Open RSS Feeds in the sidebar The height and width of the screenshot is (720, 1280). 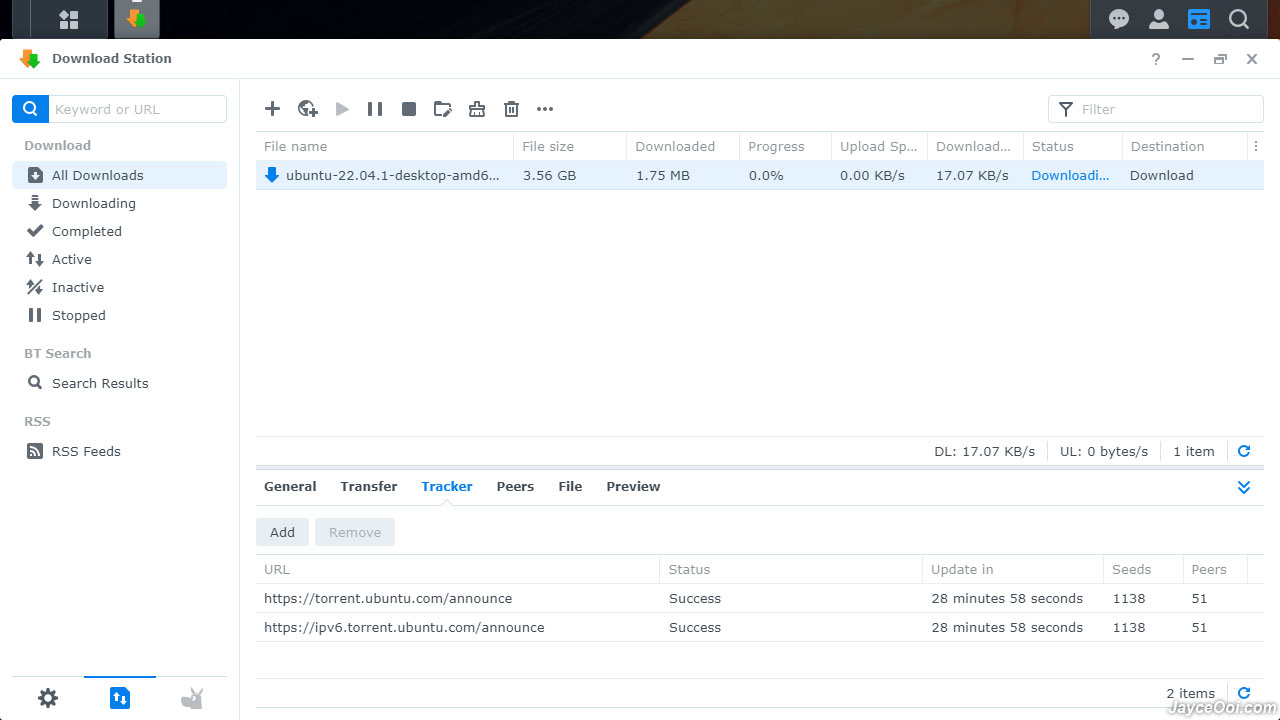click(120, 451)
